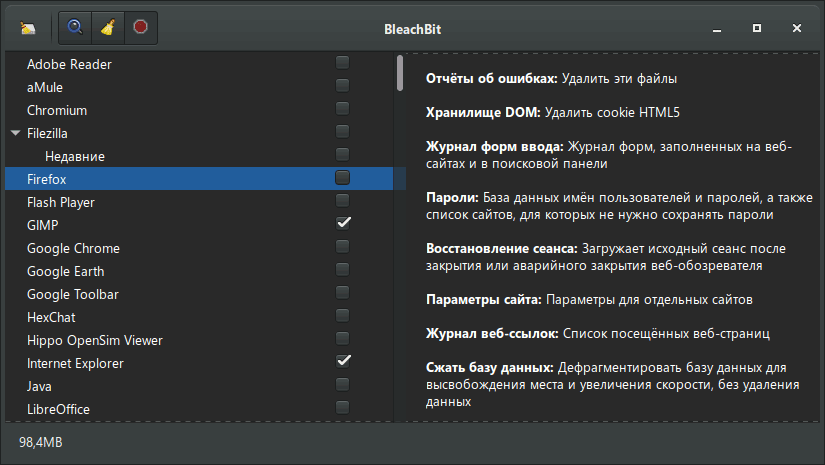Click the 98,4MB status bar text
This screenshot has height=465, width=825.
click(x=41, y=442)
